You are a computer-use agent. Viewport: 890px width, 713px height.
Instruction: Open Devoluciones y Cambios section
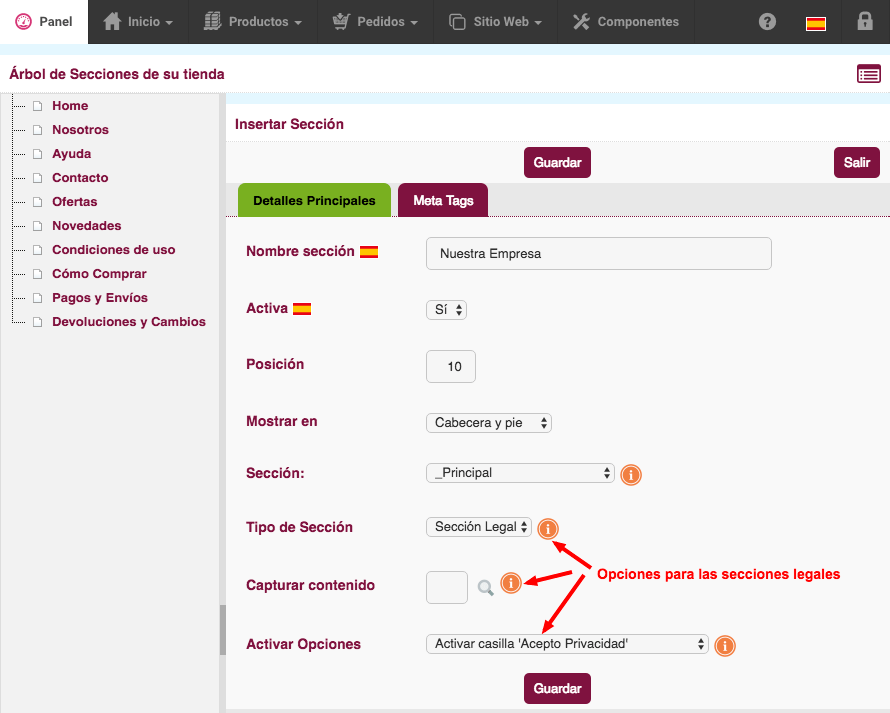(129, 321)
